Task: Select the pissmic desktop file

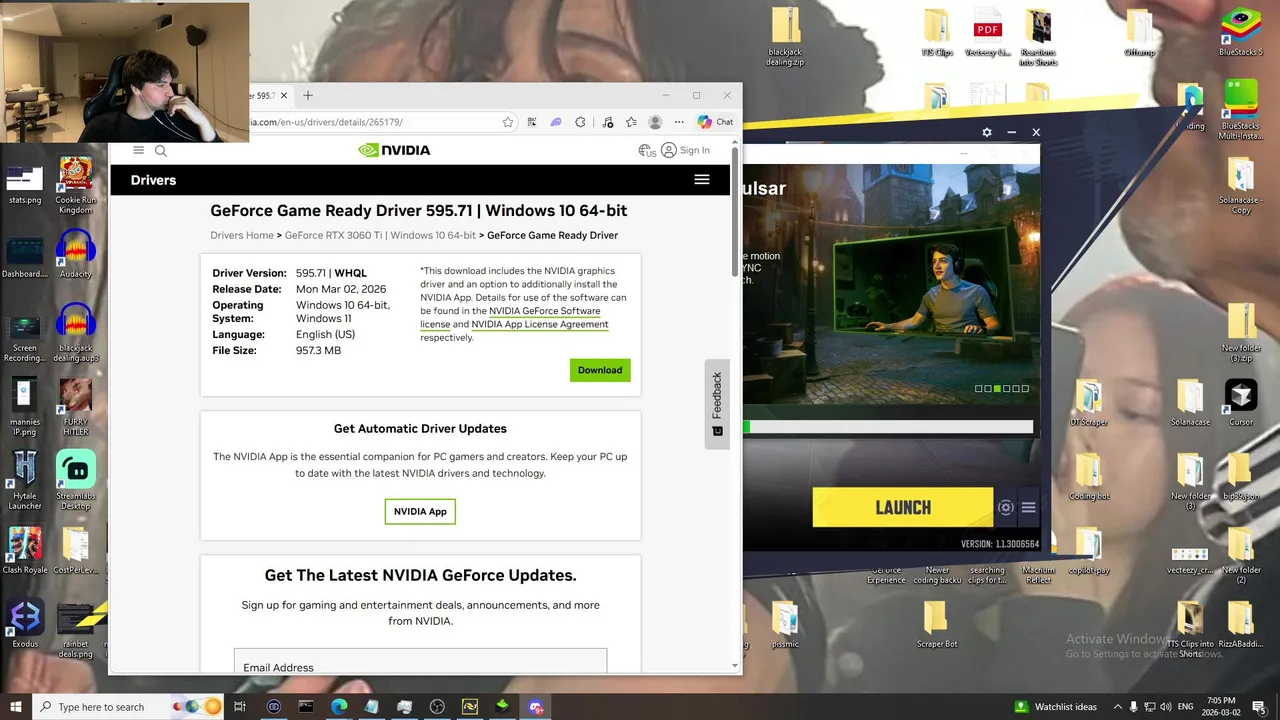Action: coord(786,624)
